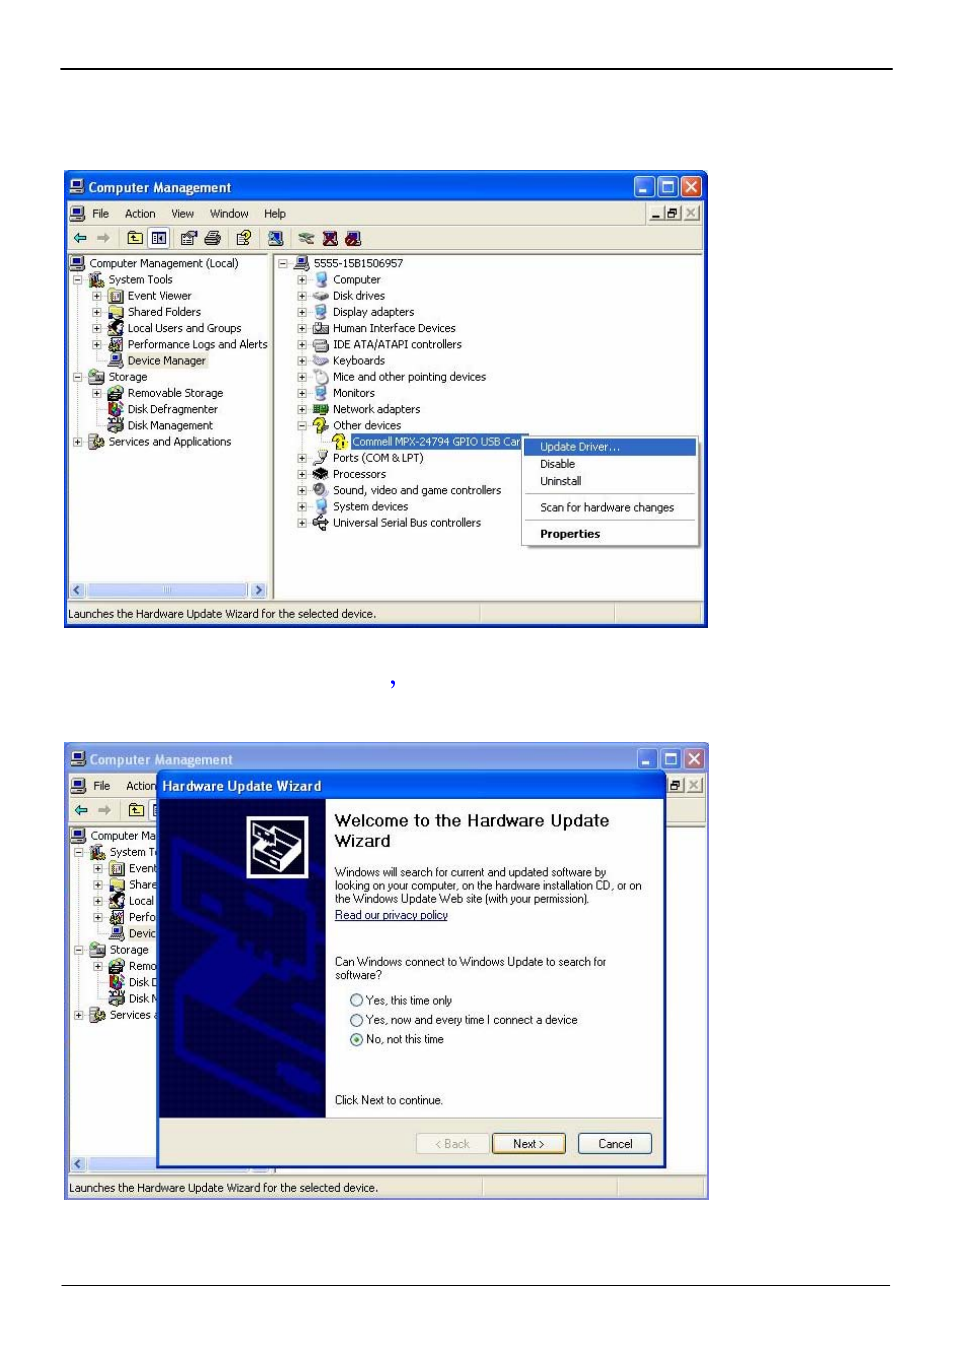Open Action menu in top window
954x1352 pixels.
click(x=140, y=214)
